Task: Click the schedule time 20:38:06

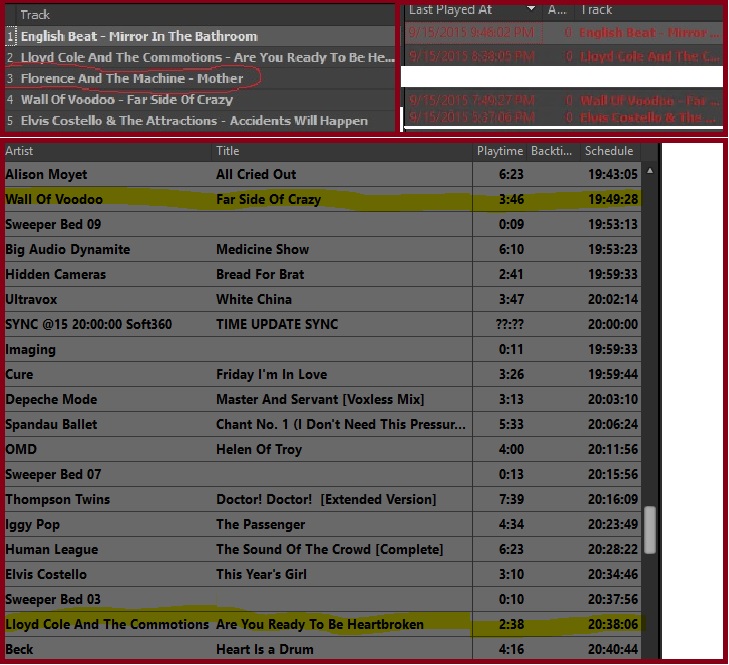Action: point(613,625)
